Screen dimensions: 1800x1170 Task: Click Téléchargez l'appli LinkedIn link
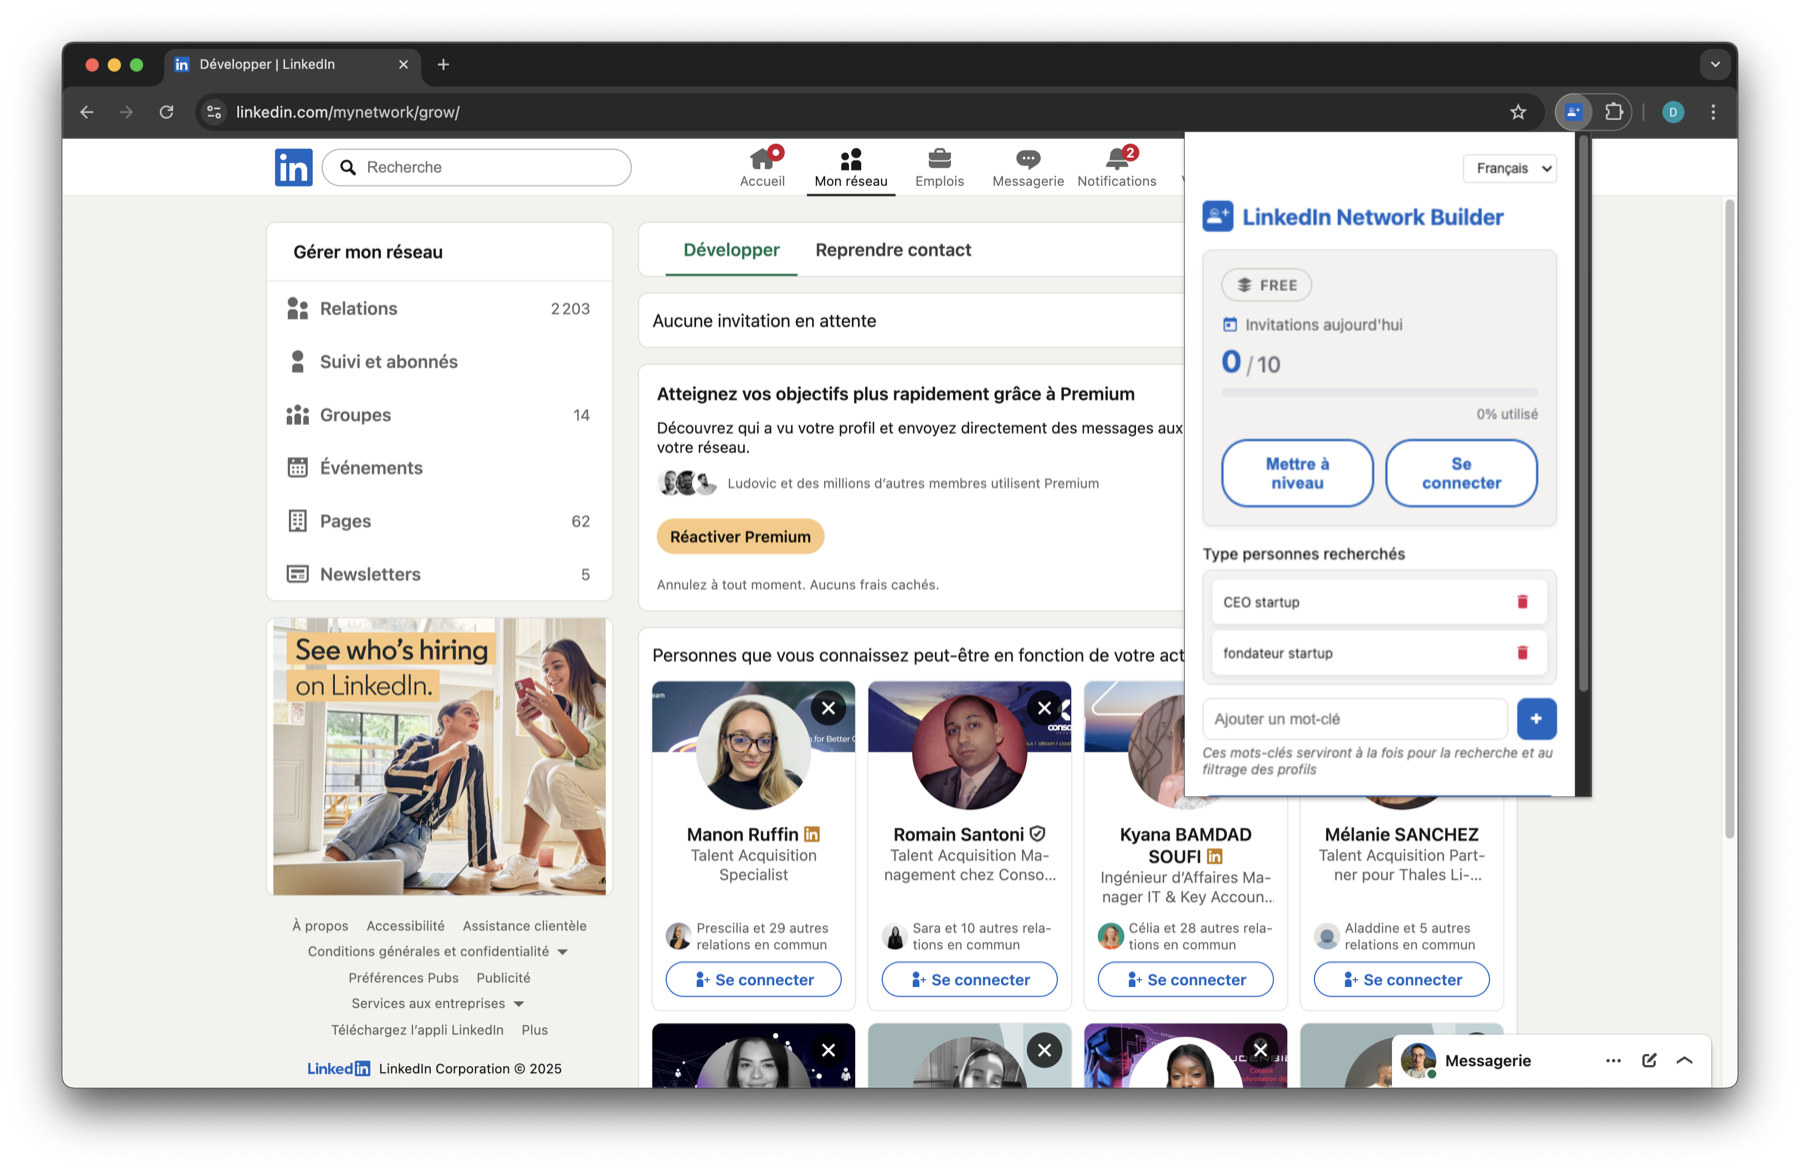tap(417, 1030)
